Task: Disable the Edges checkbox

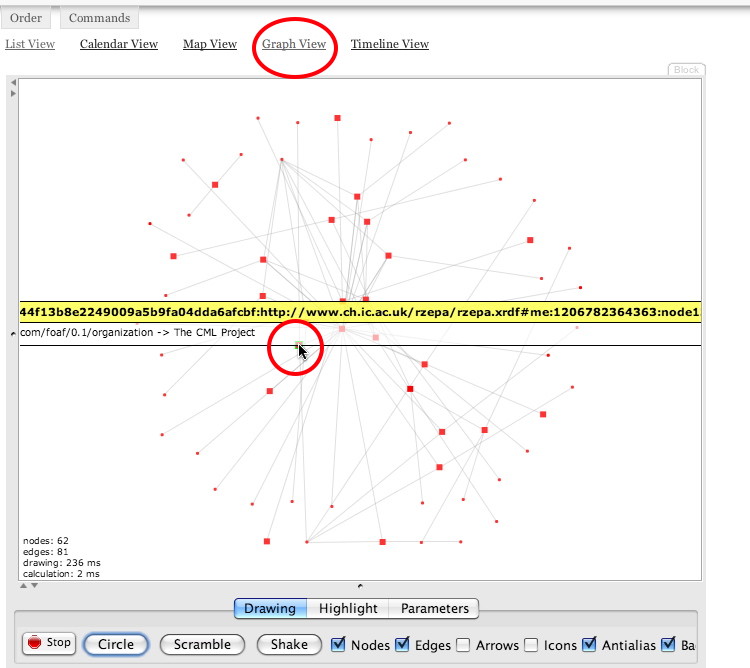Action: click(x=403, y=644)
